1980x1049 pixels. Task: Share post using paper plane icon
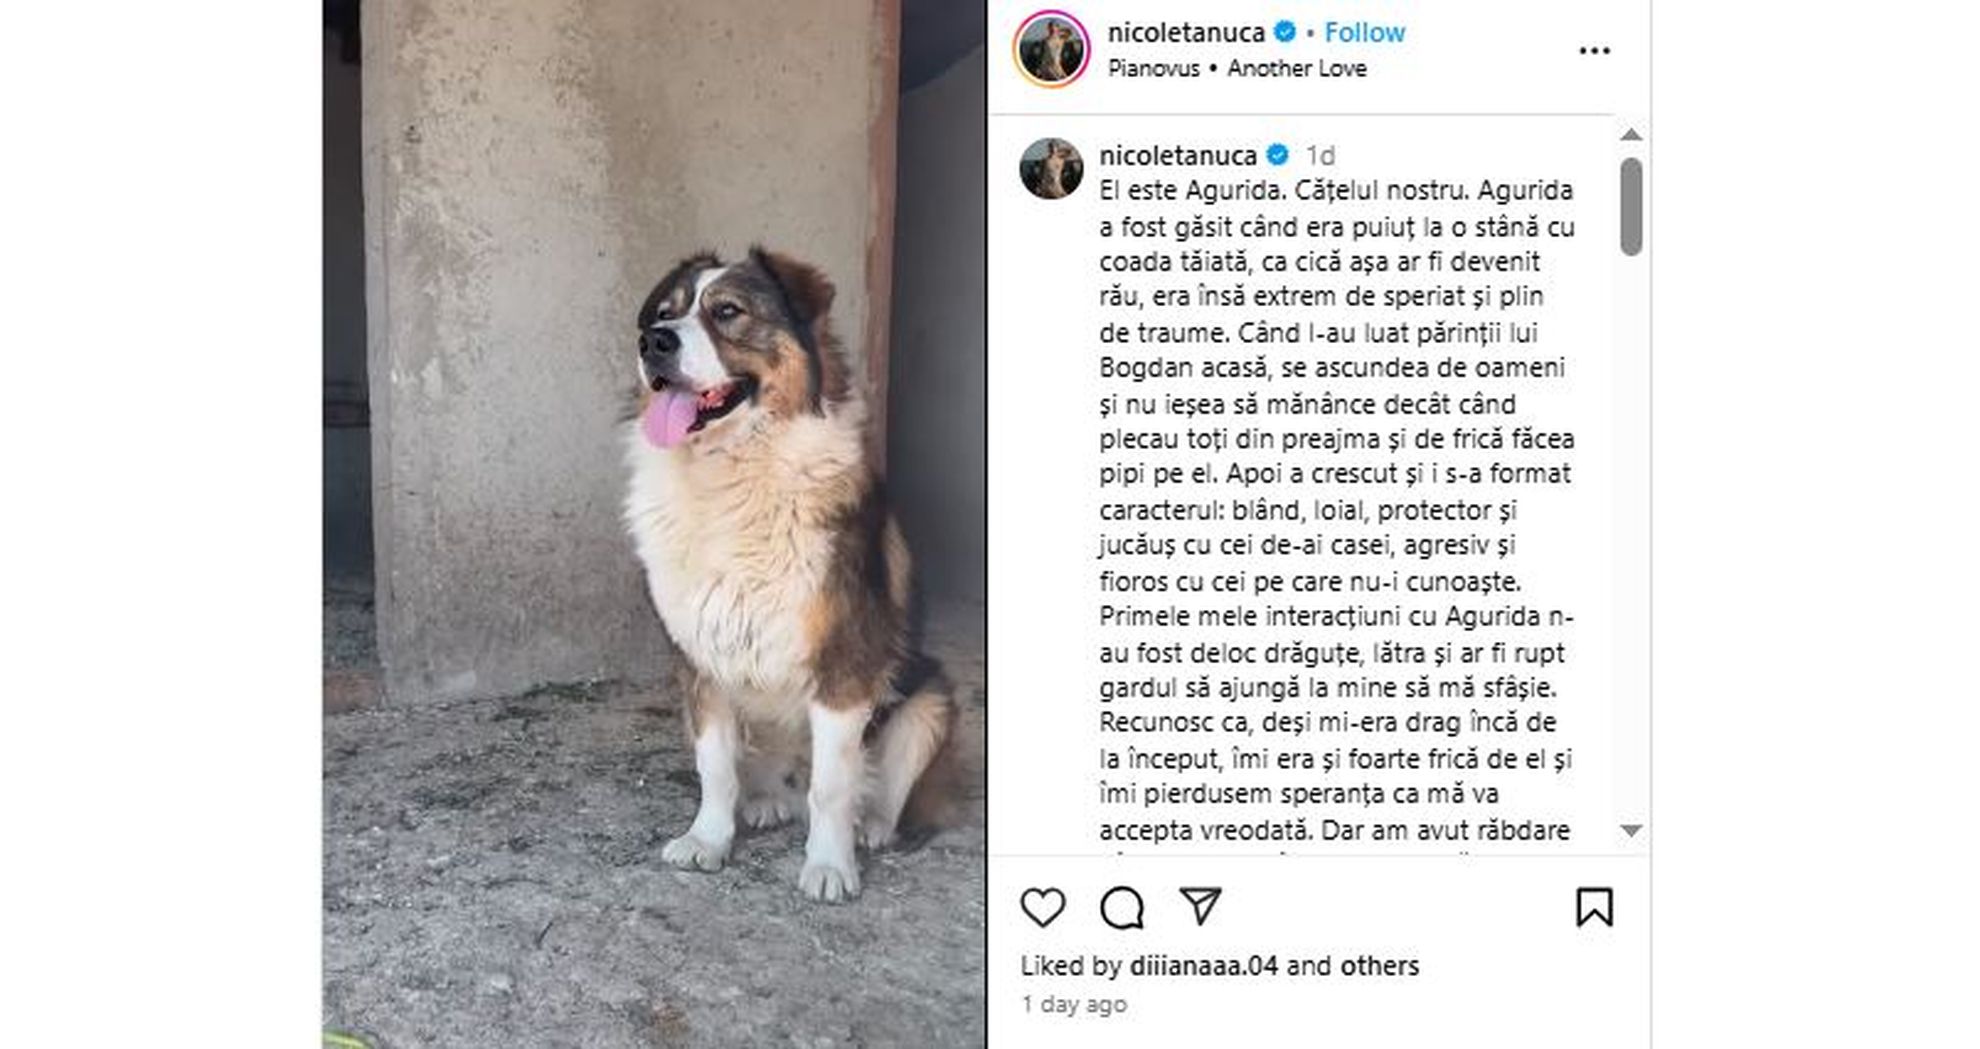[x=1200, y=905]
